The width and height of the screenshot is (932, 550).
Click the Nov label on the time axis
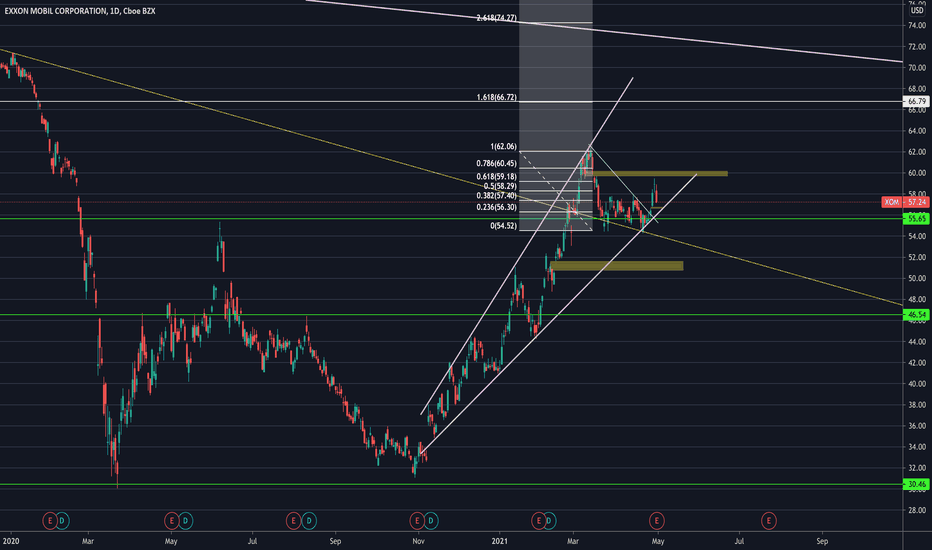pyautogui.click(x=418, y=541)
